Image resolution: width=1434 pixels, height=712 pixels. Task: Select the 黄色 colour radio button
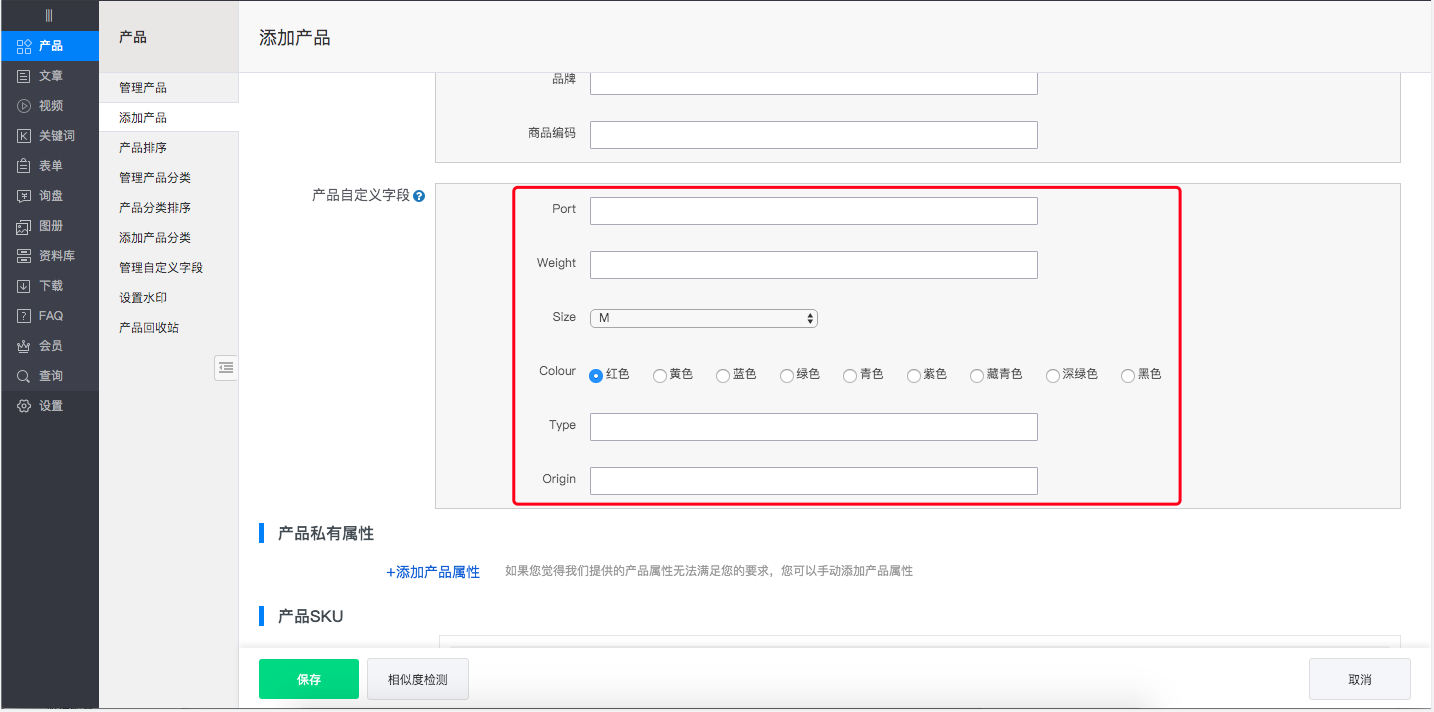click(660, 376)
